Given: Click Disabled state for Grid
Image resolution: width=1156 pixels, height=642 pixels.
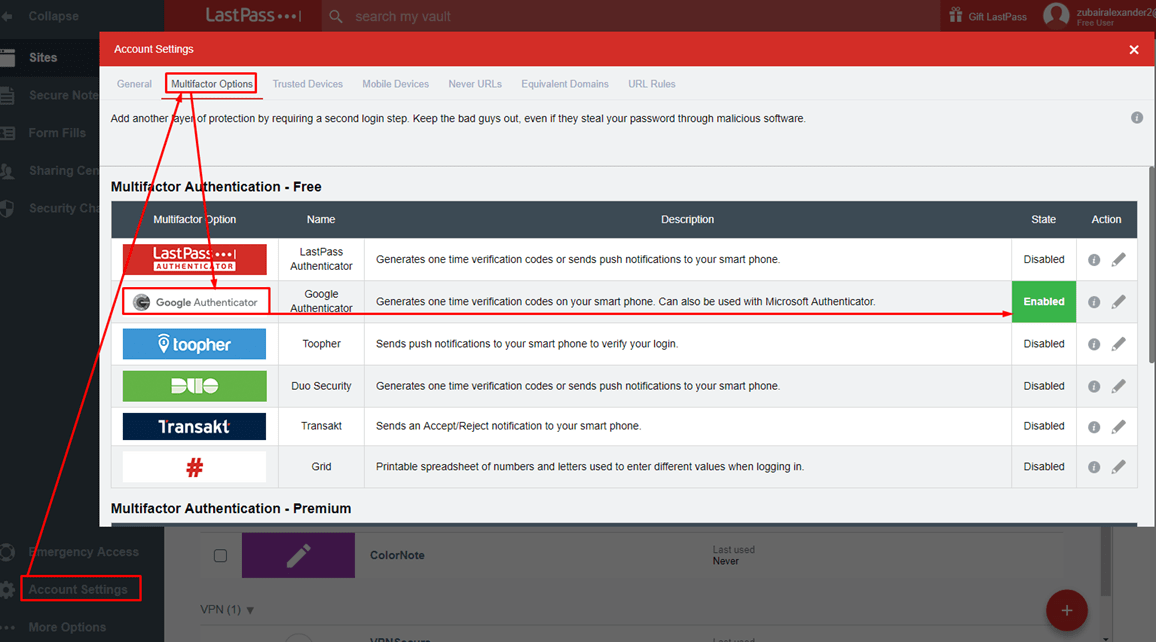Looking at the screenshot, I should coord(1043,467).
